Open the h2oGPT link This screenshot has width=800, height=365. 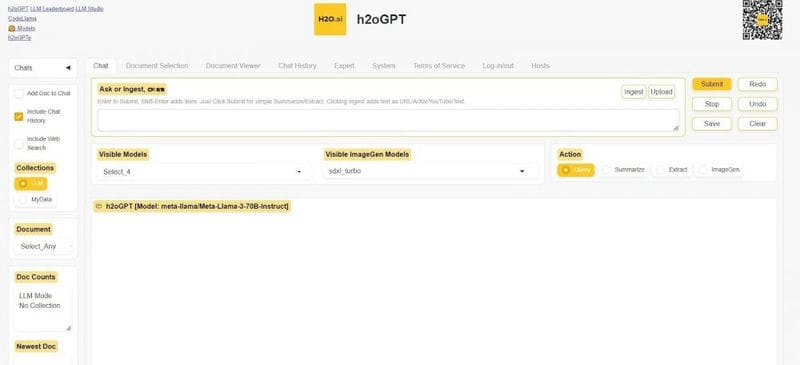[x=18, y=9]
